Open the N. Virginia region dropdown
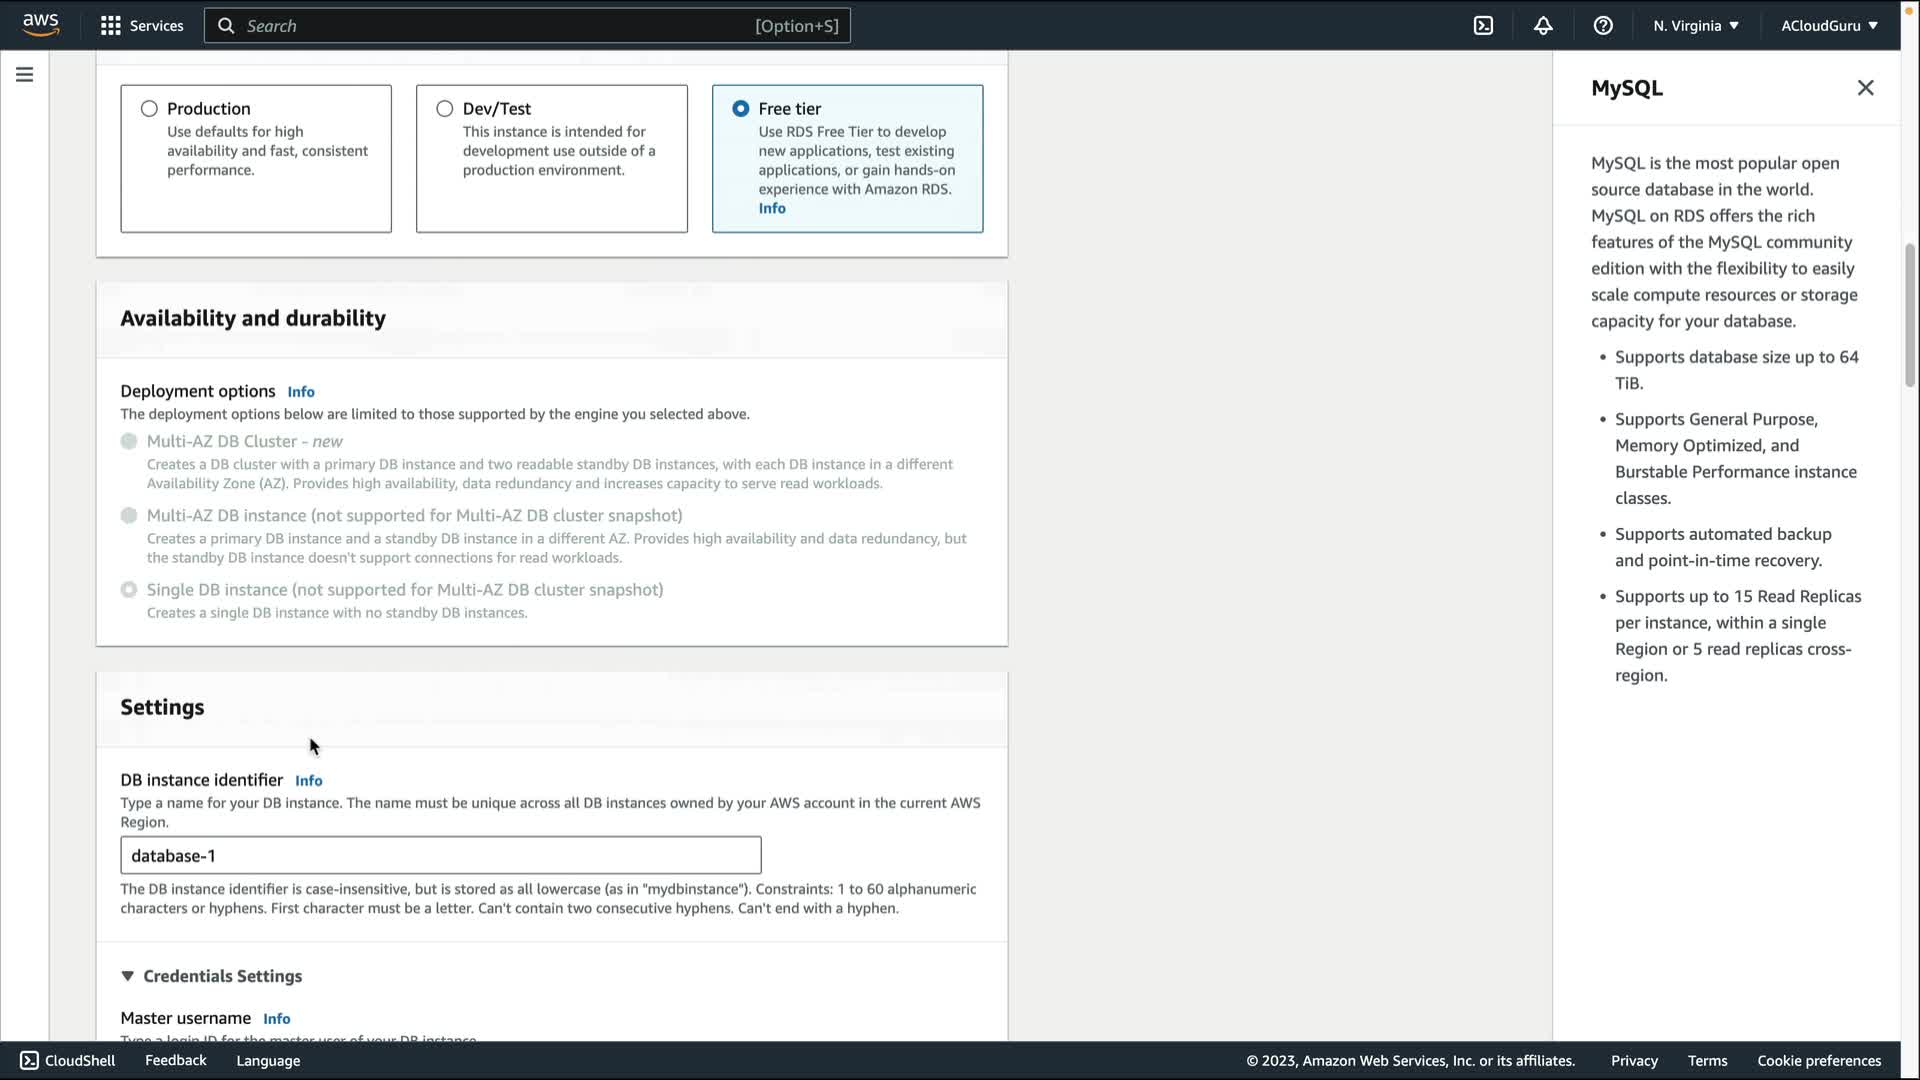Viewport: 1920px width, 1080px height. point(1695,26)
